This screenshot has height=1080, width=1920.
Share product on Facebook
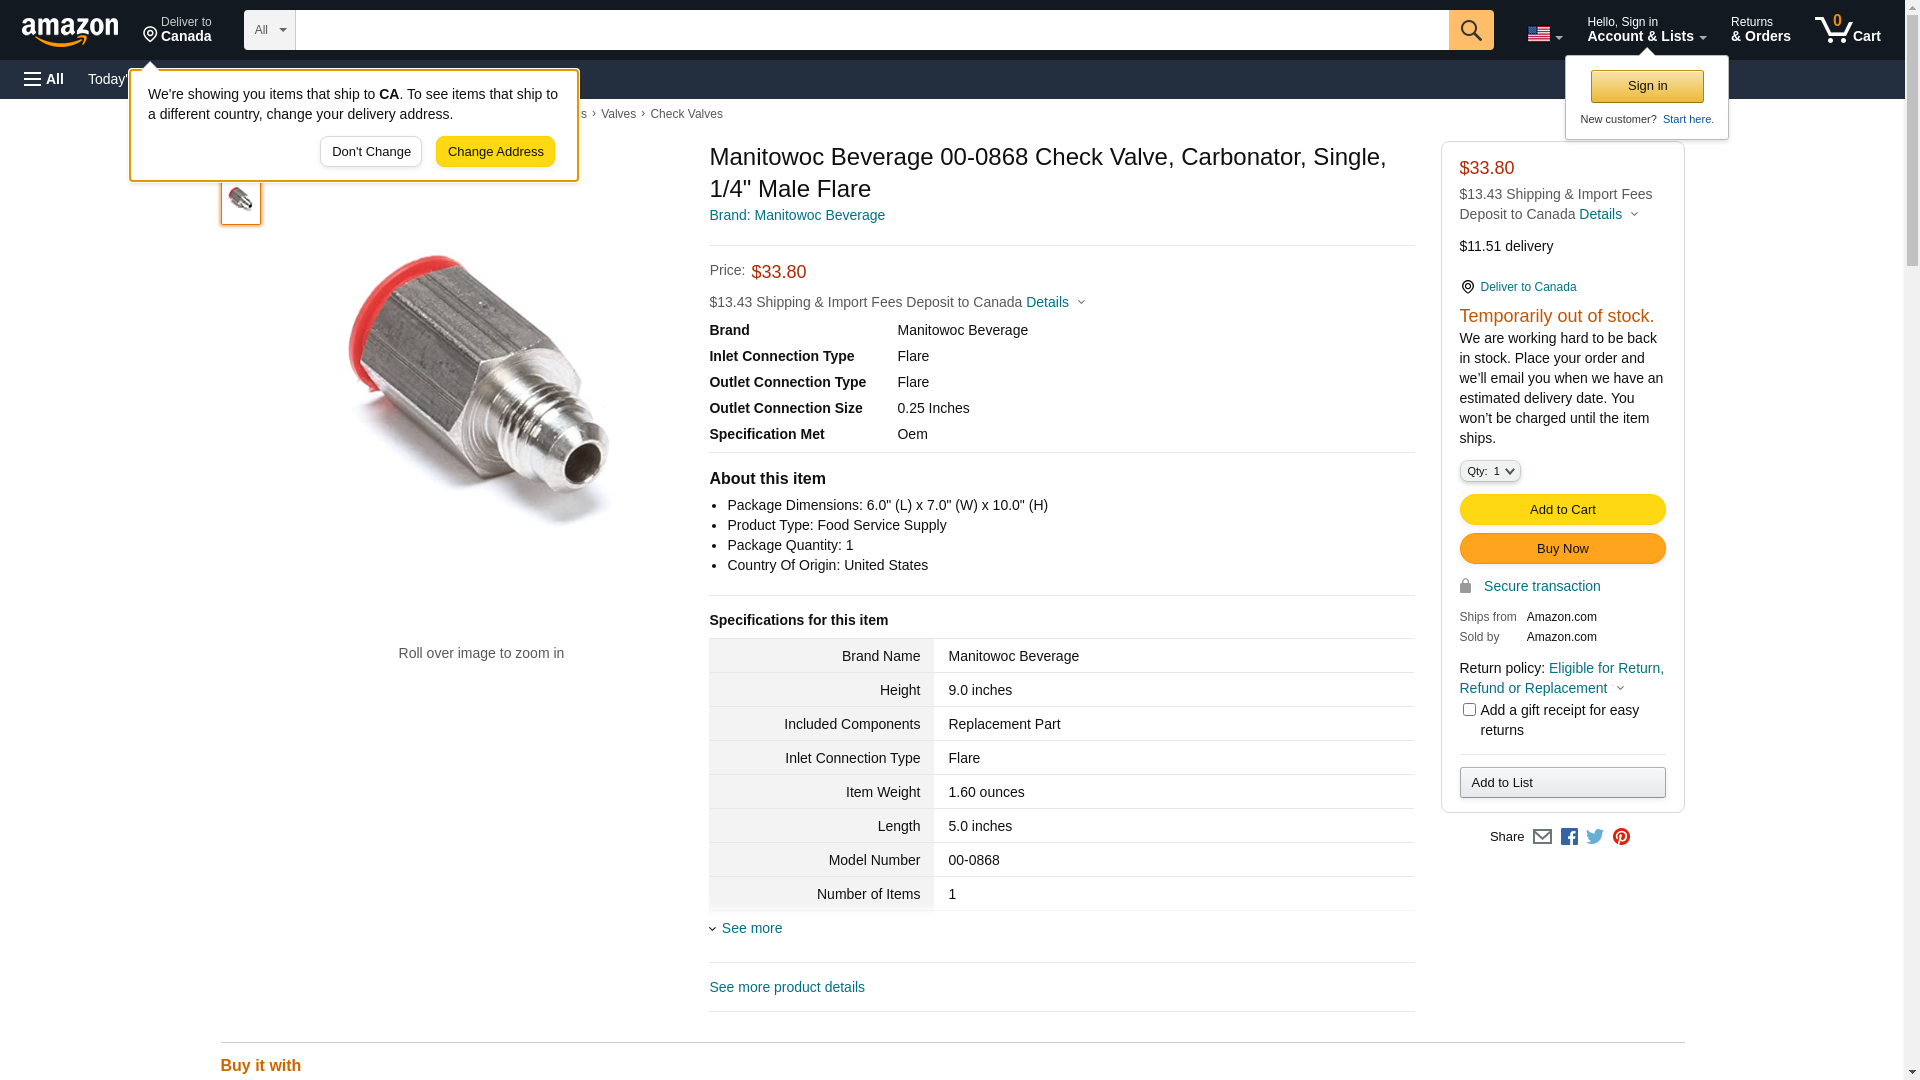tap(1569, 837)
